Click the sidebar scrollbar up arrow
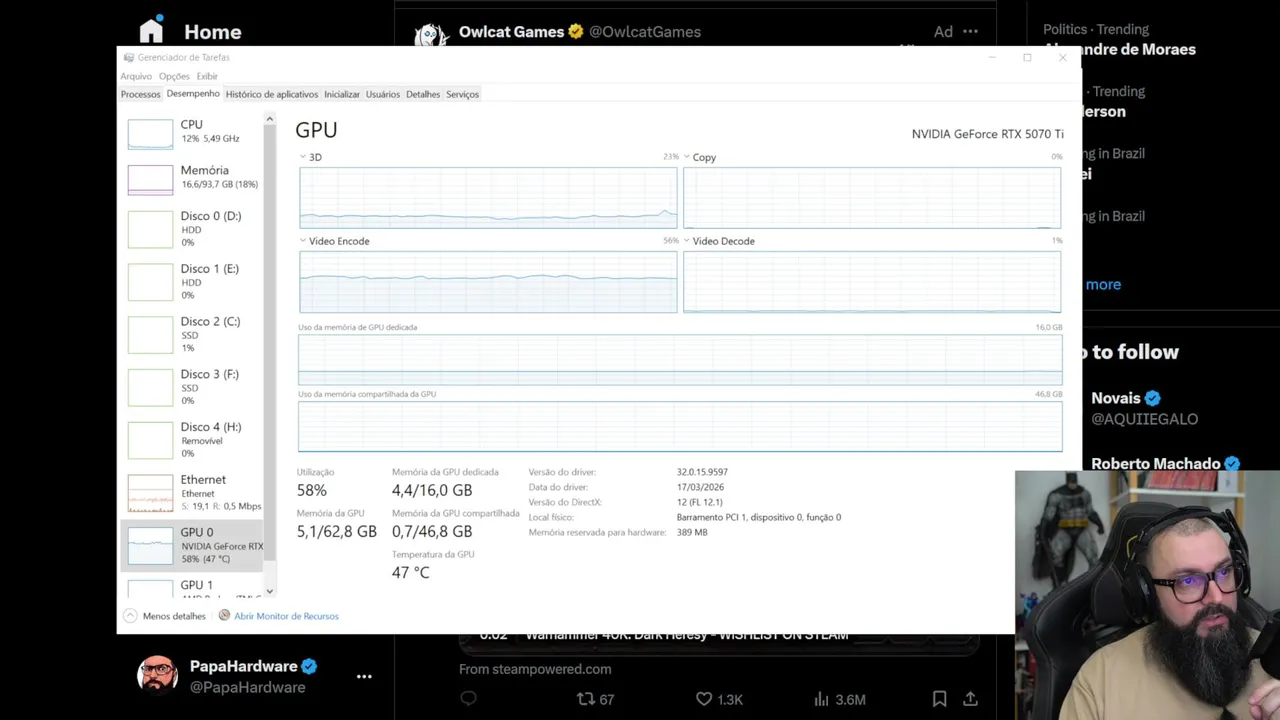 pos(269,120)
